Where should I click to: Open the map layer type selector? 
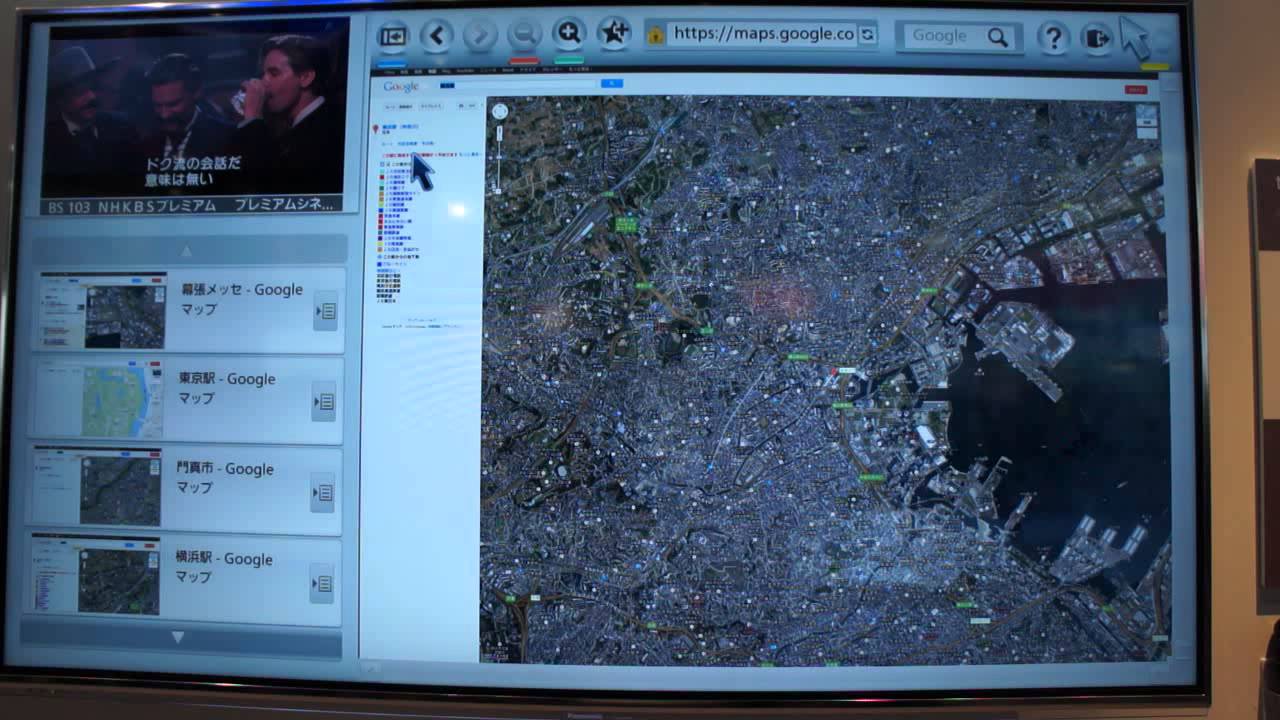tap(1147, 119)
